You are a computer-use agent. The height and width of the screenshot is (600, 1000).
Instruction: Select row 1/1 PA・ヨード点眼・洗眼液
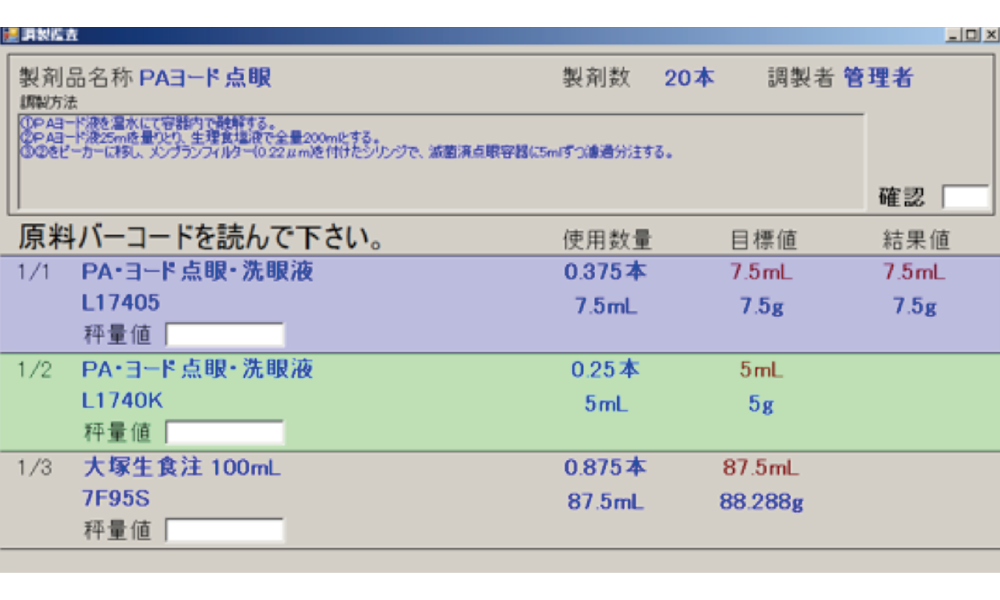500,304
